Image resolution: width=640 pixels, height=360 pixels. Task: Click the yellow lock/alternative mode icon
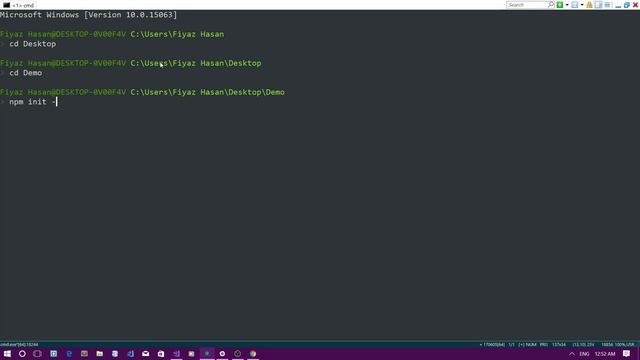(589, 5)
